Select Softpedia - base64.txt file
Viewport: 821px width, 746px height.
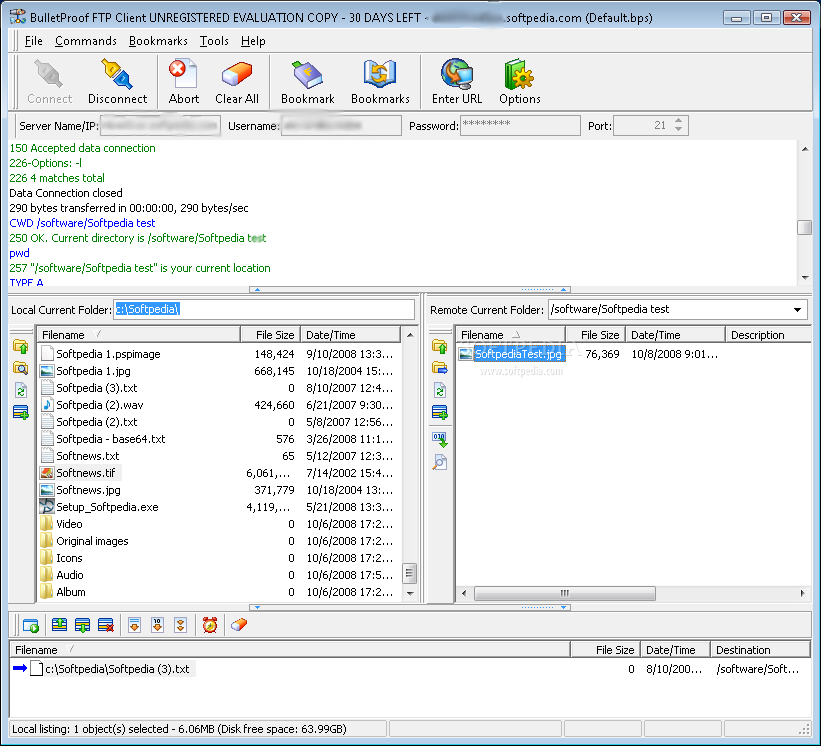(110, 439)
